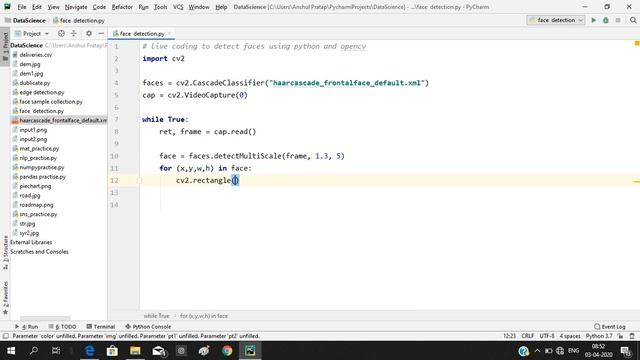Viewport: 640px width, 360px height.
Task: Select mat_practice.py file
Action: point(39,149)
